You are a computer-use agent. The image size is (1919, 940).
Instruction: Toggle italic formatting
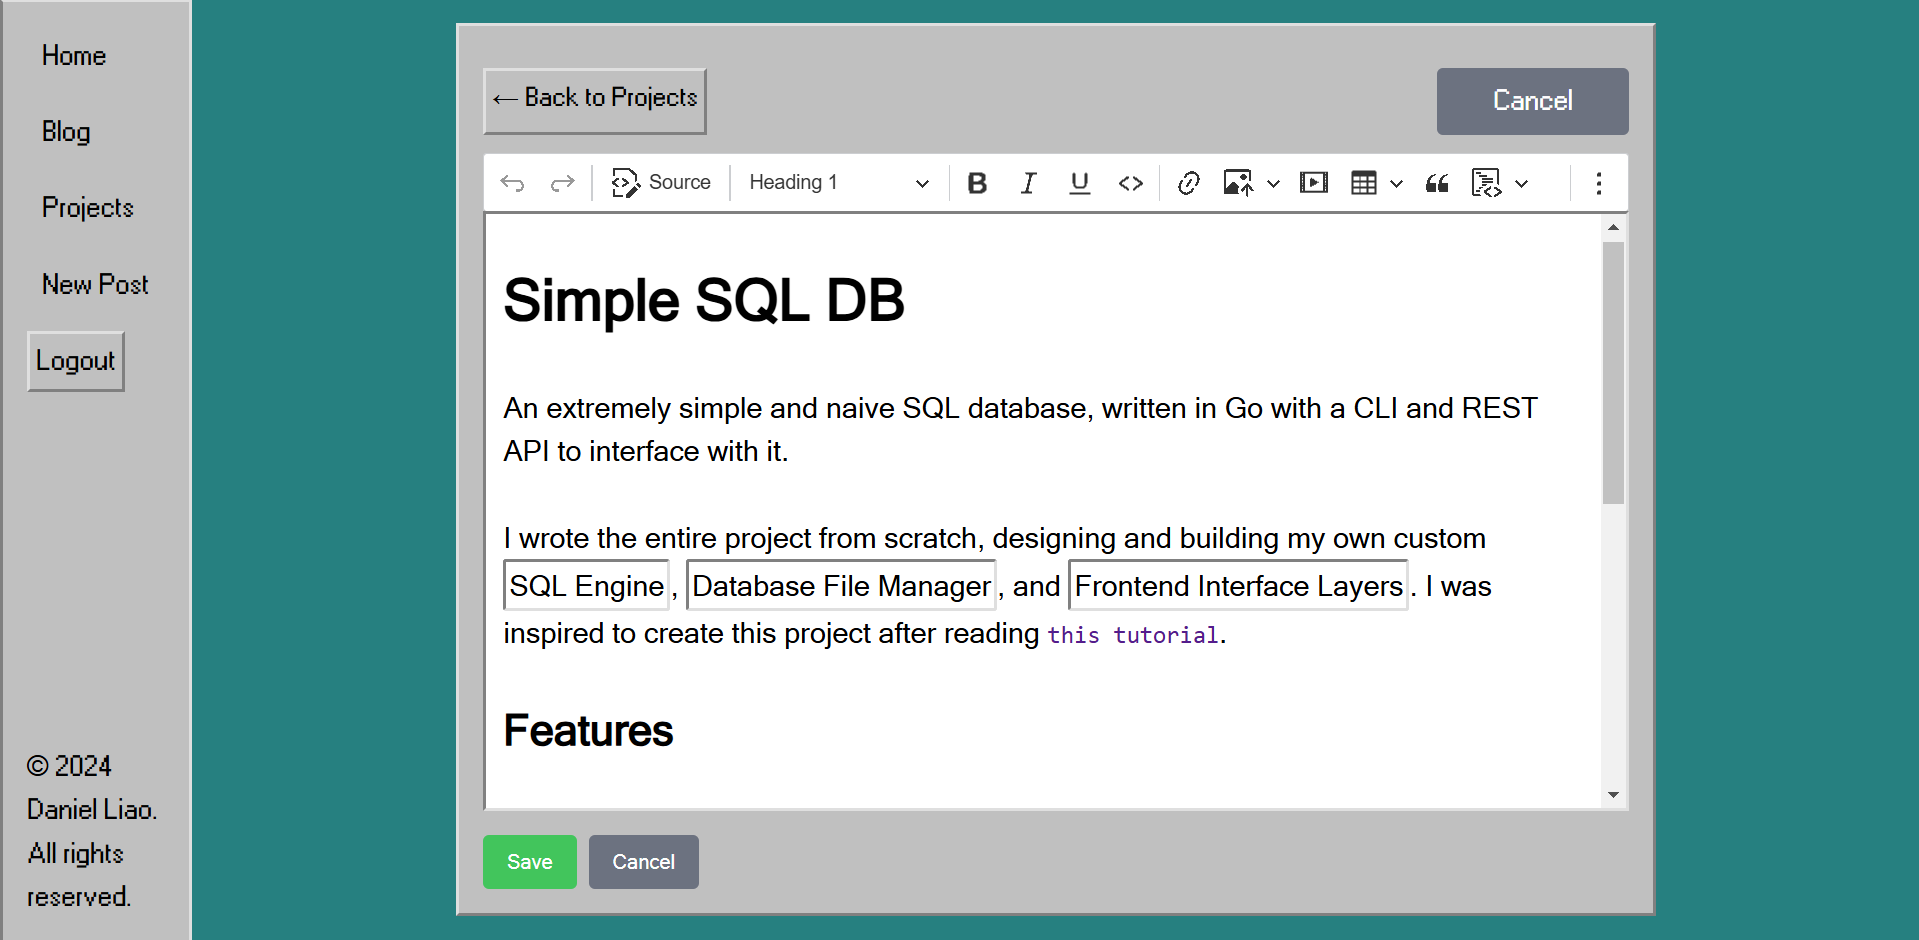click(1028, 183)
